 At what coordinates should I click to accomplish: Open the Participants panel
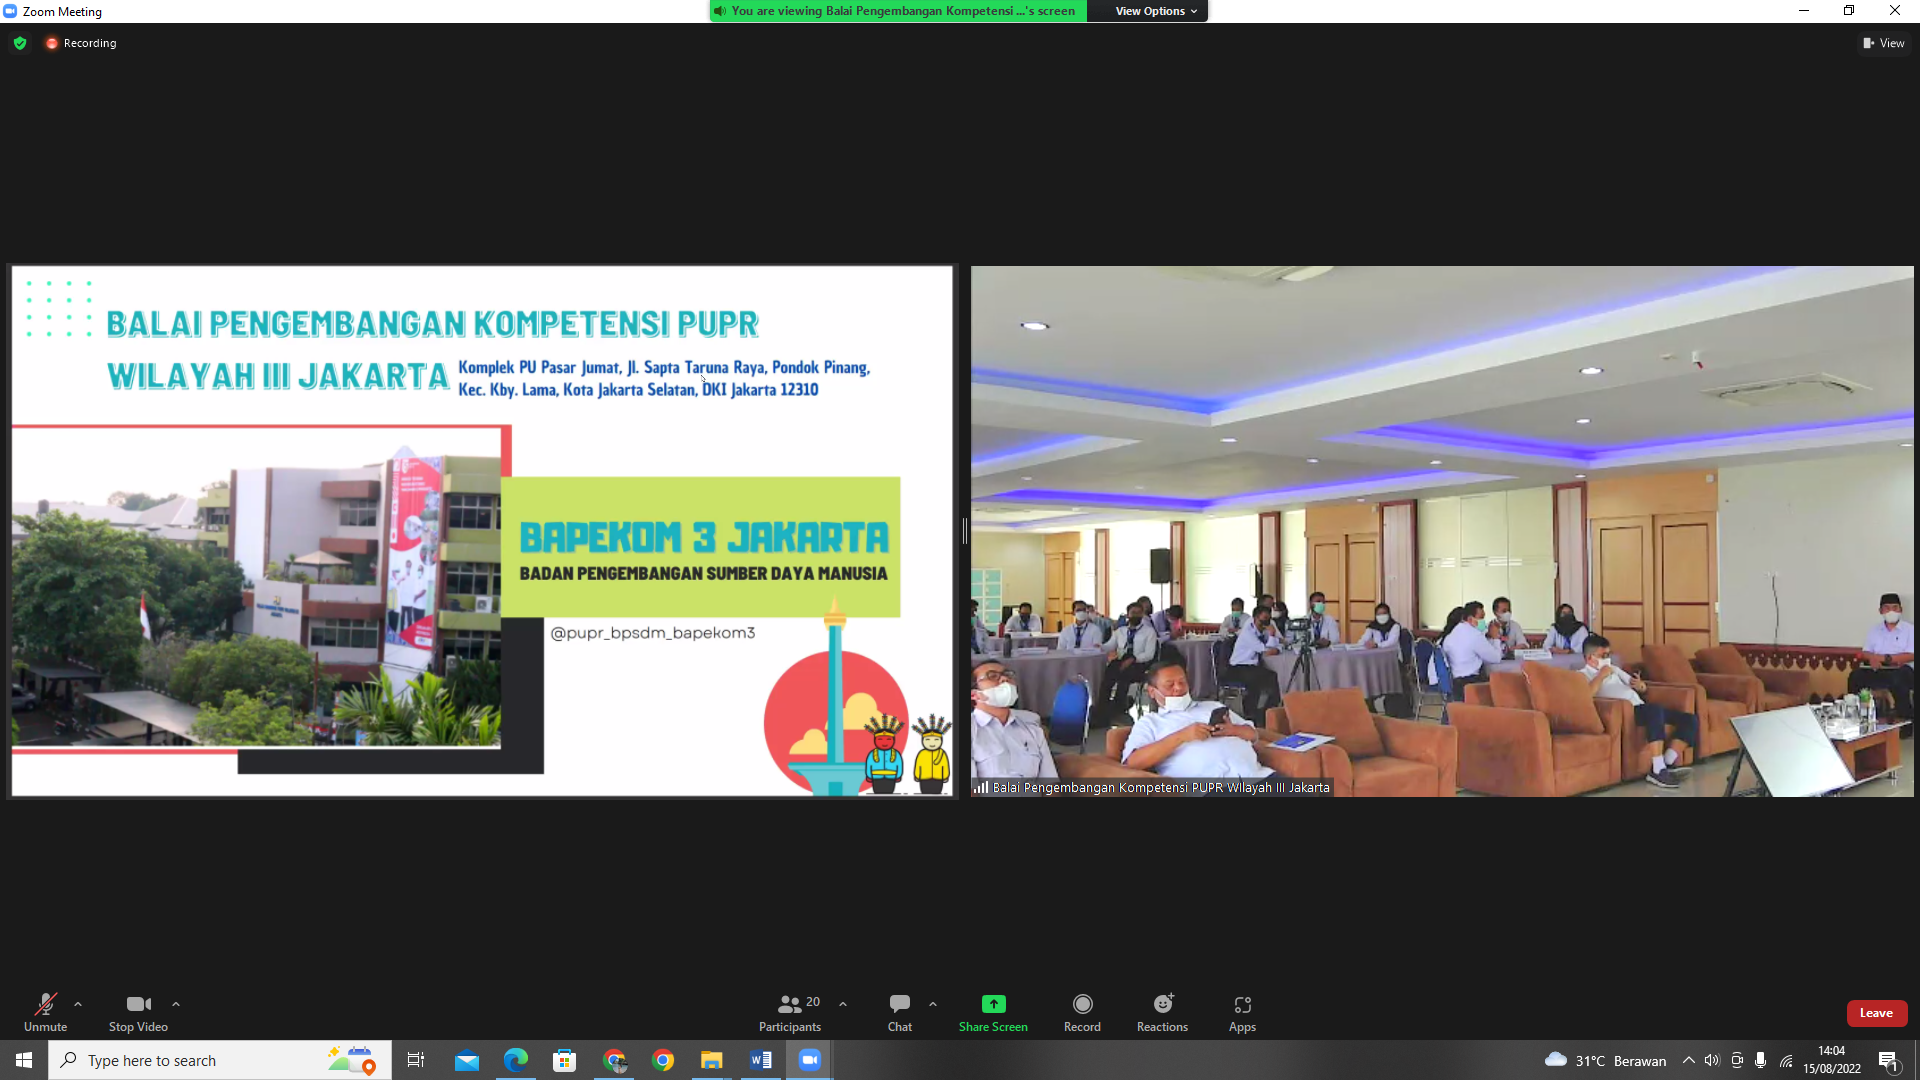790,1012
